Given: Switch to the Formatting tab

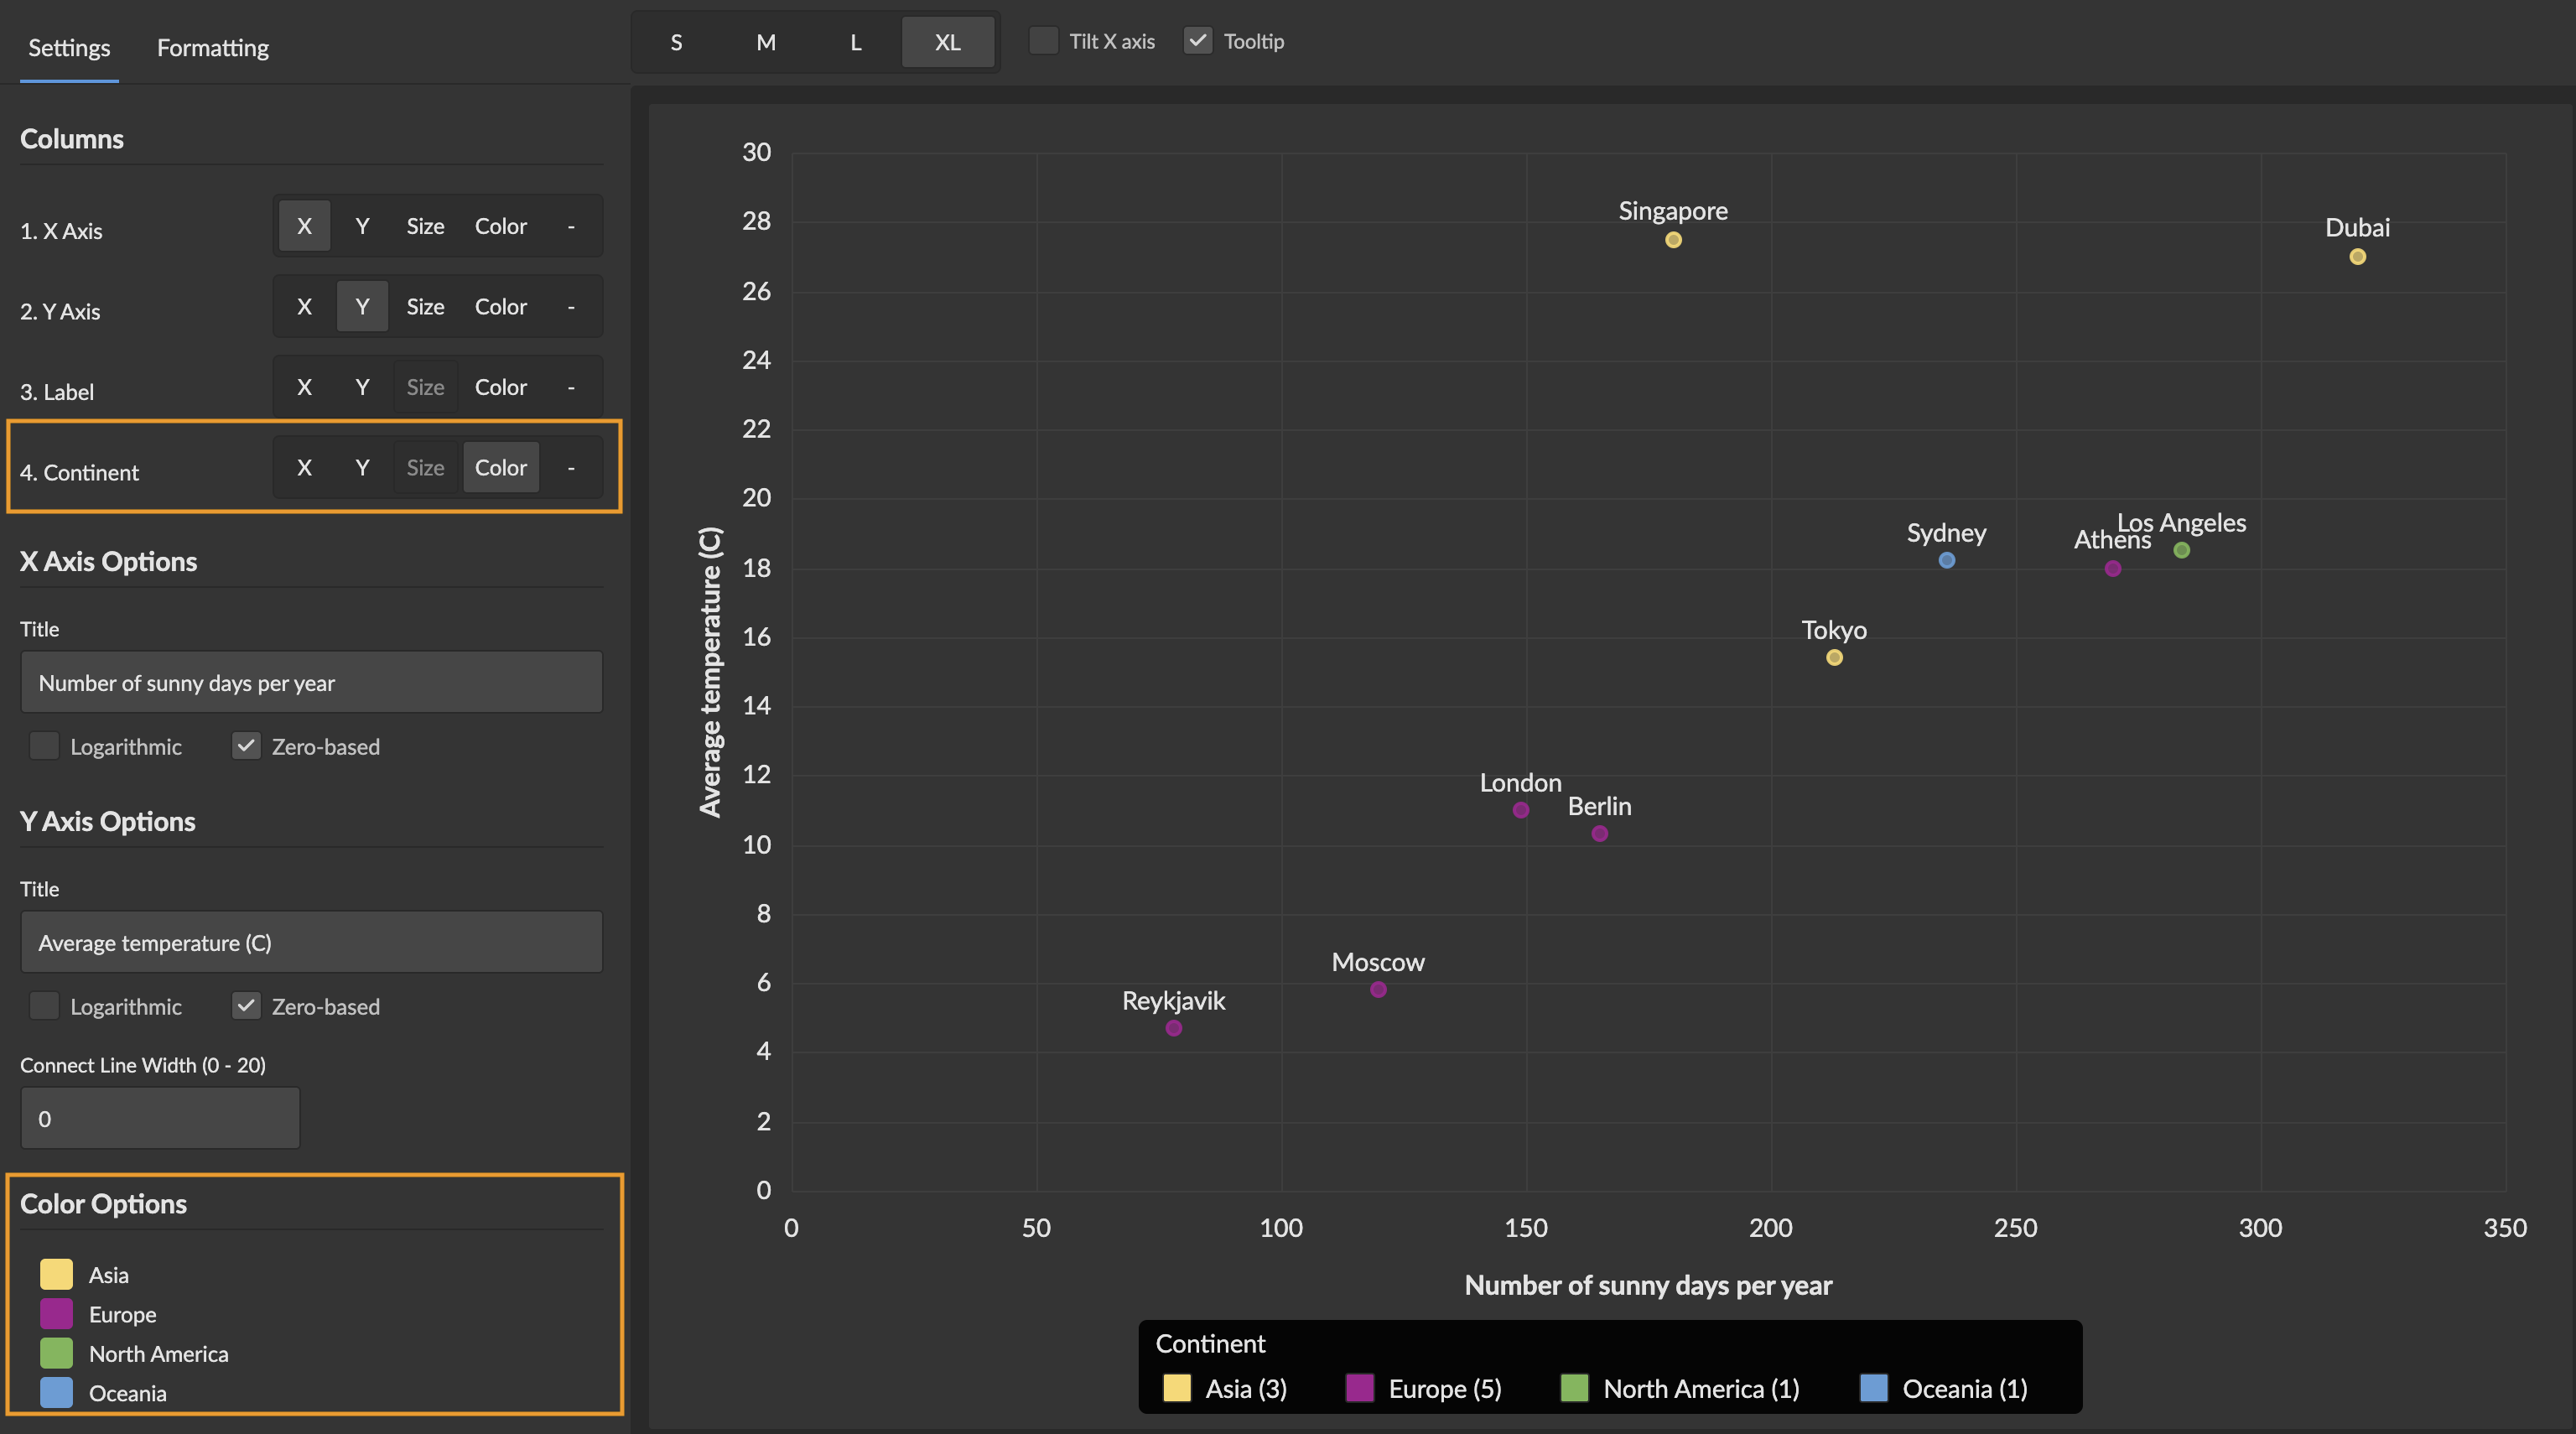Looking at the screenshot, I should pos(212,47).
